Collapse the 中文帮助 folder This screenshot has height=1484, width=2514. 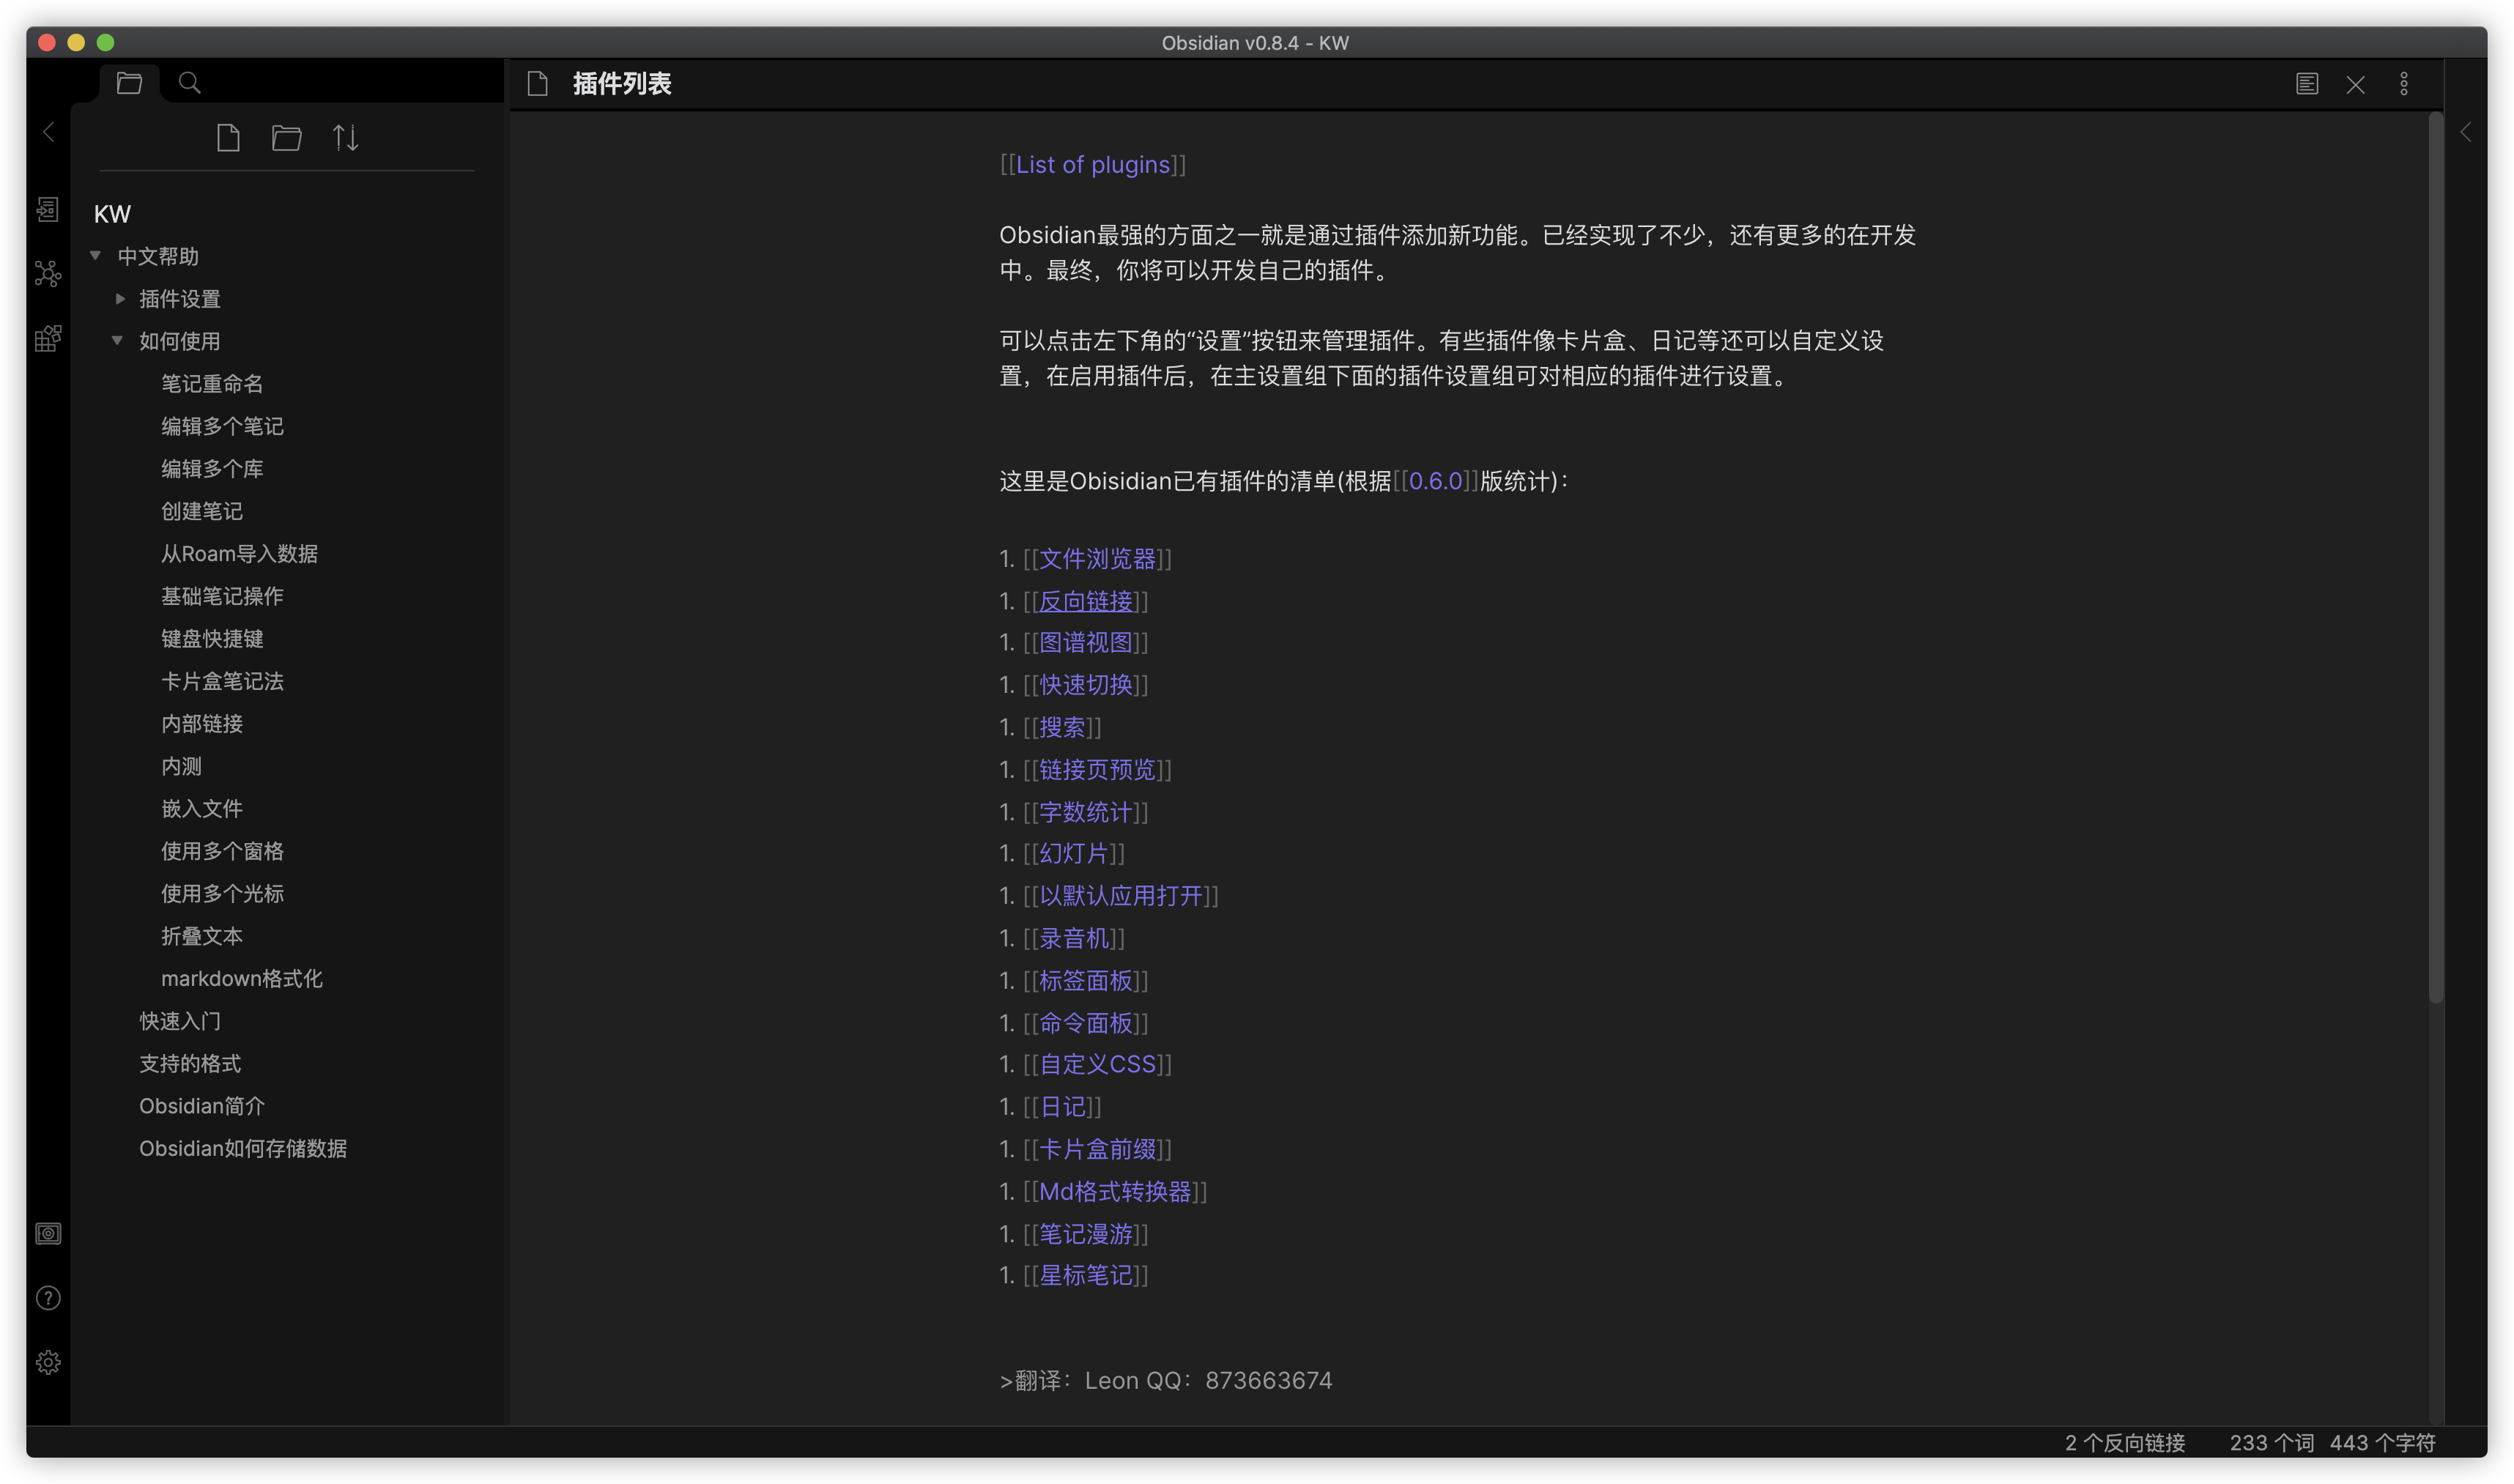96,256
